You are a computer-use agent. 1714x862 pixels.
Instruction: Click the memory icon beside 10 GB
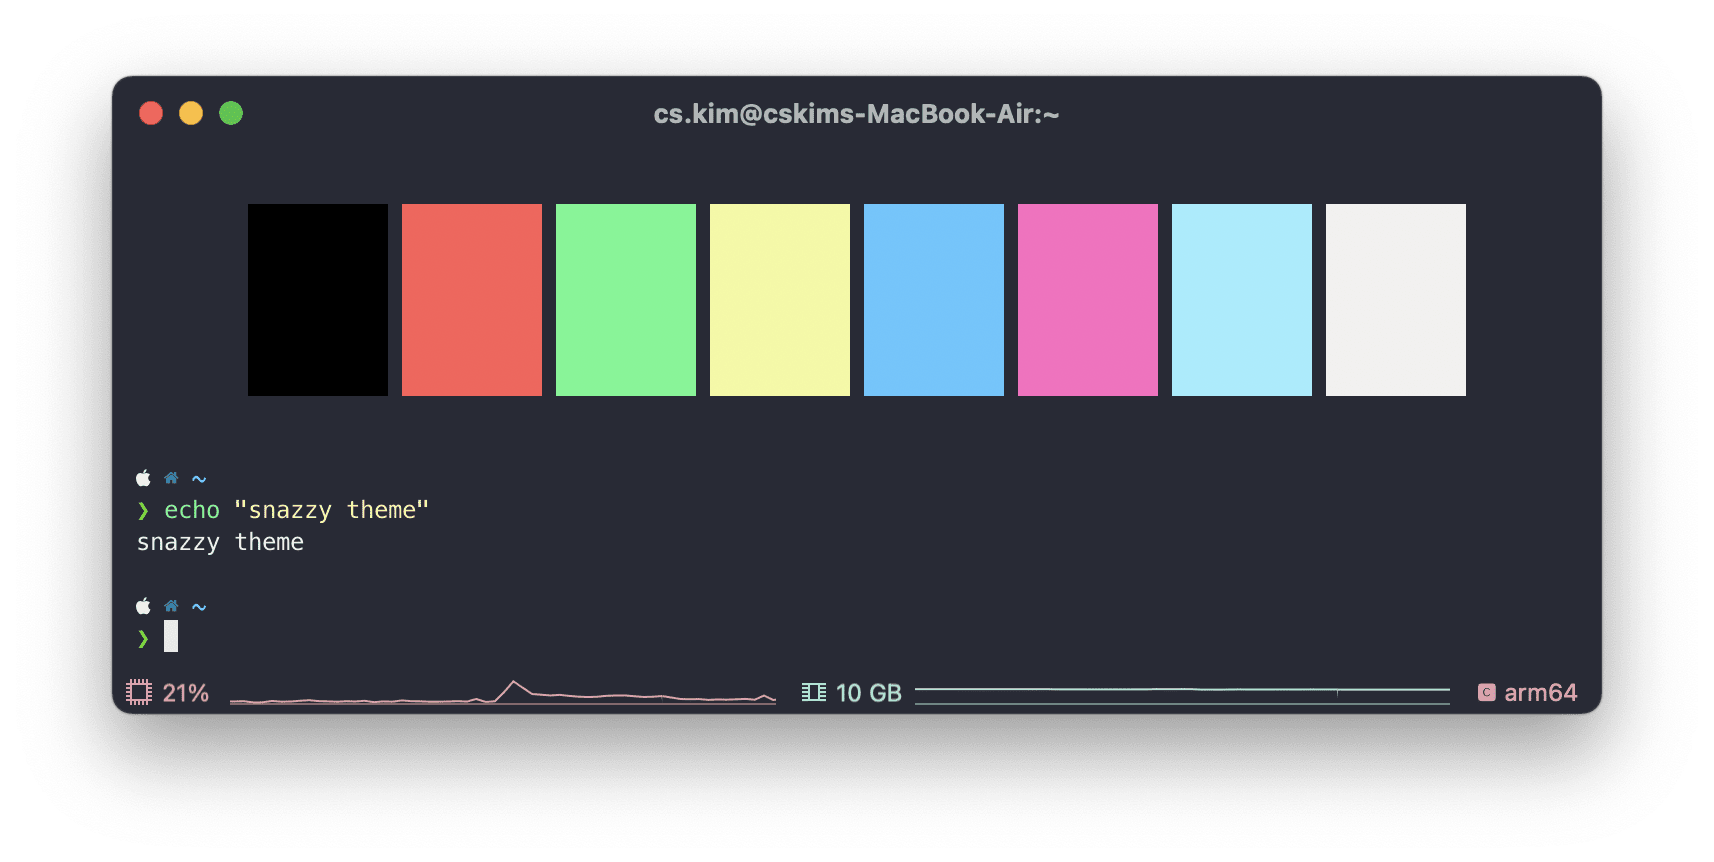(x=814, y=692)
